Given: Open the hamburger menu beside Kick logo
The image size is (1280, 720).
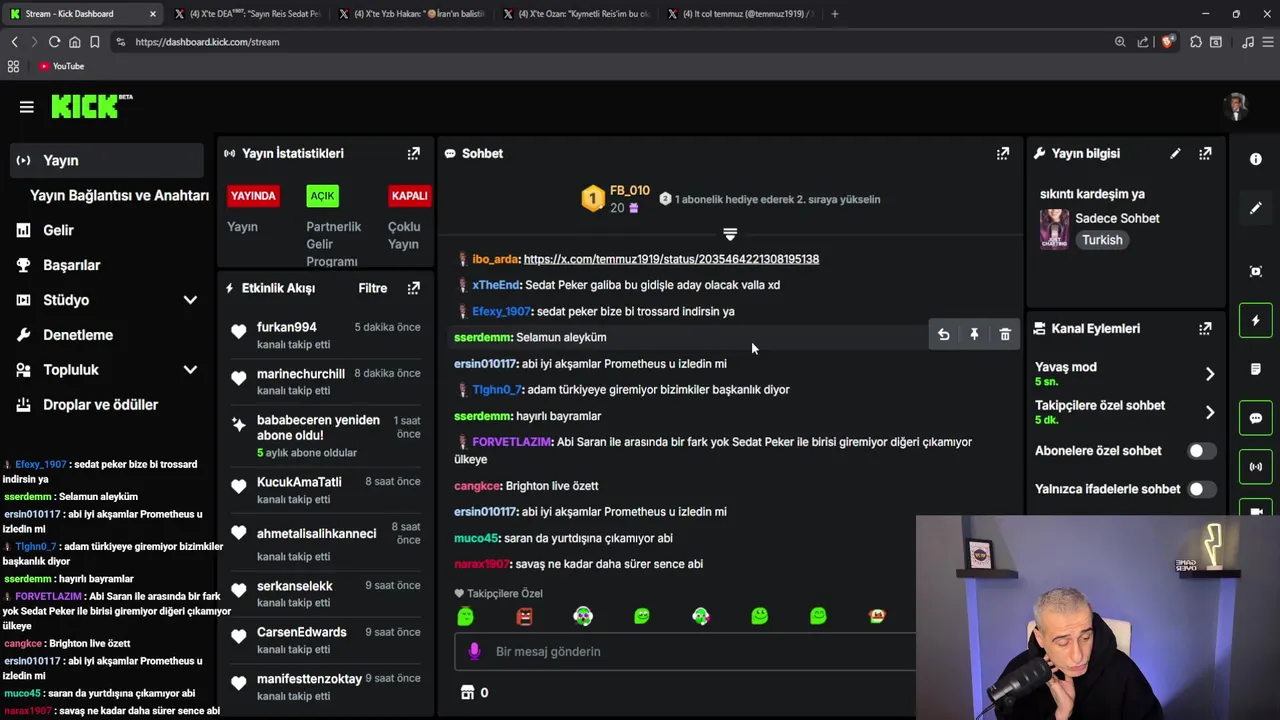Looking at the screenshot, I should (27, 107).
